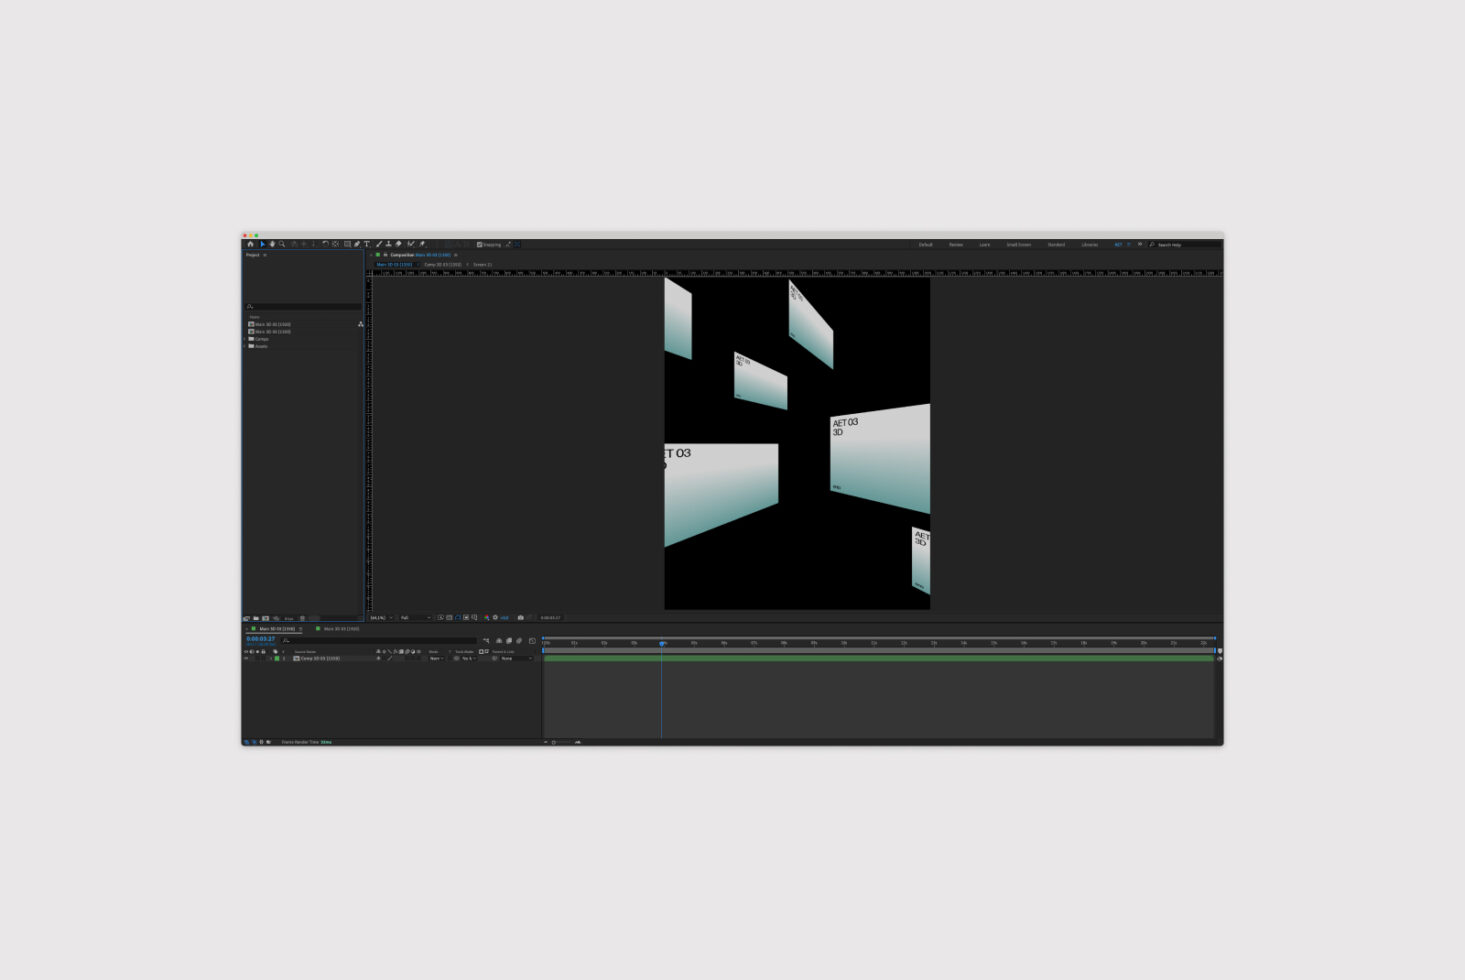Toggle the Comp Mini-Flowchart icon in timeline

coord(486,640)
